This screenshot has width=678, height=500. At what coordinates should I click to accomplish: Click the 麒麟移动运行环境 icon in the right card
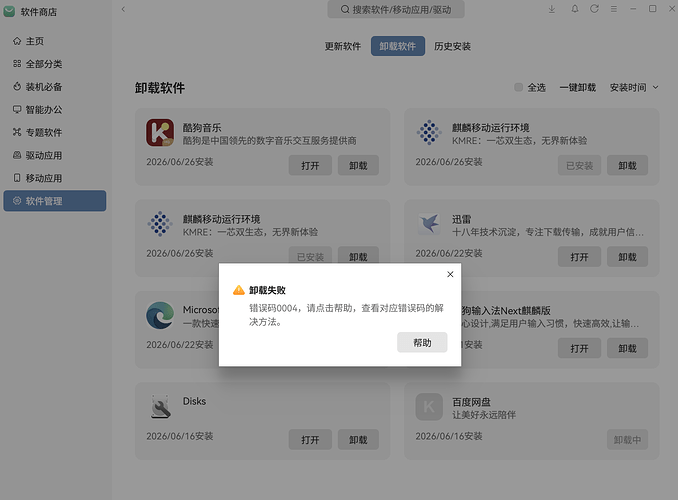click(429, 132)
